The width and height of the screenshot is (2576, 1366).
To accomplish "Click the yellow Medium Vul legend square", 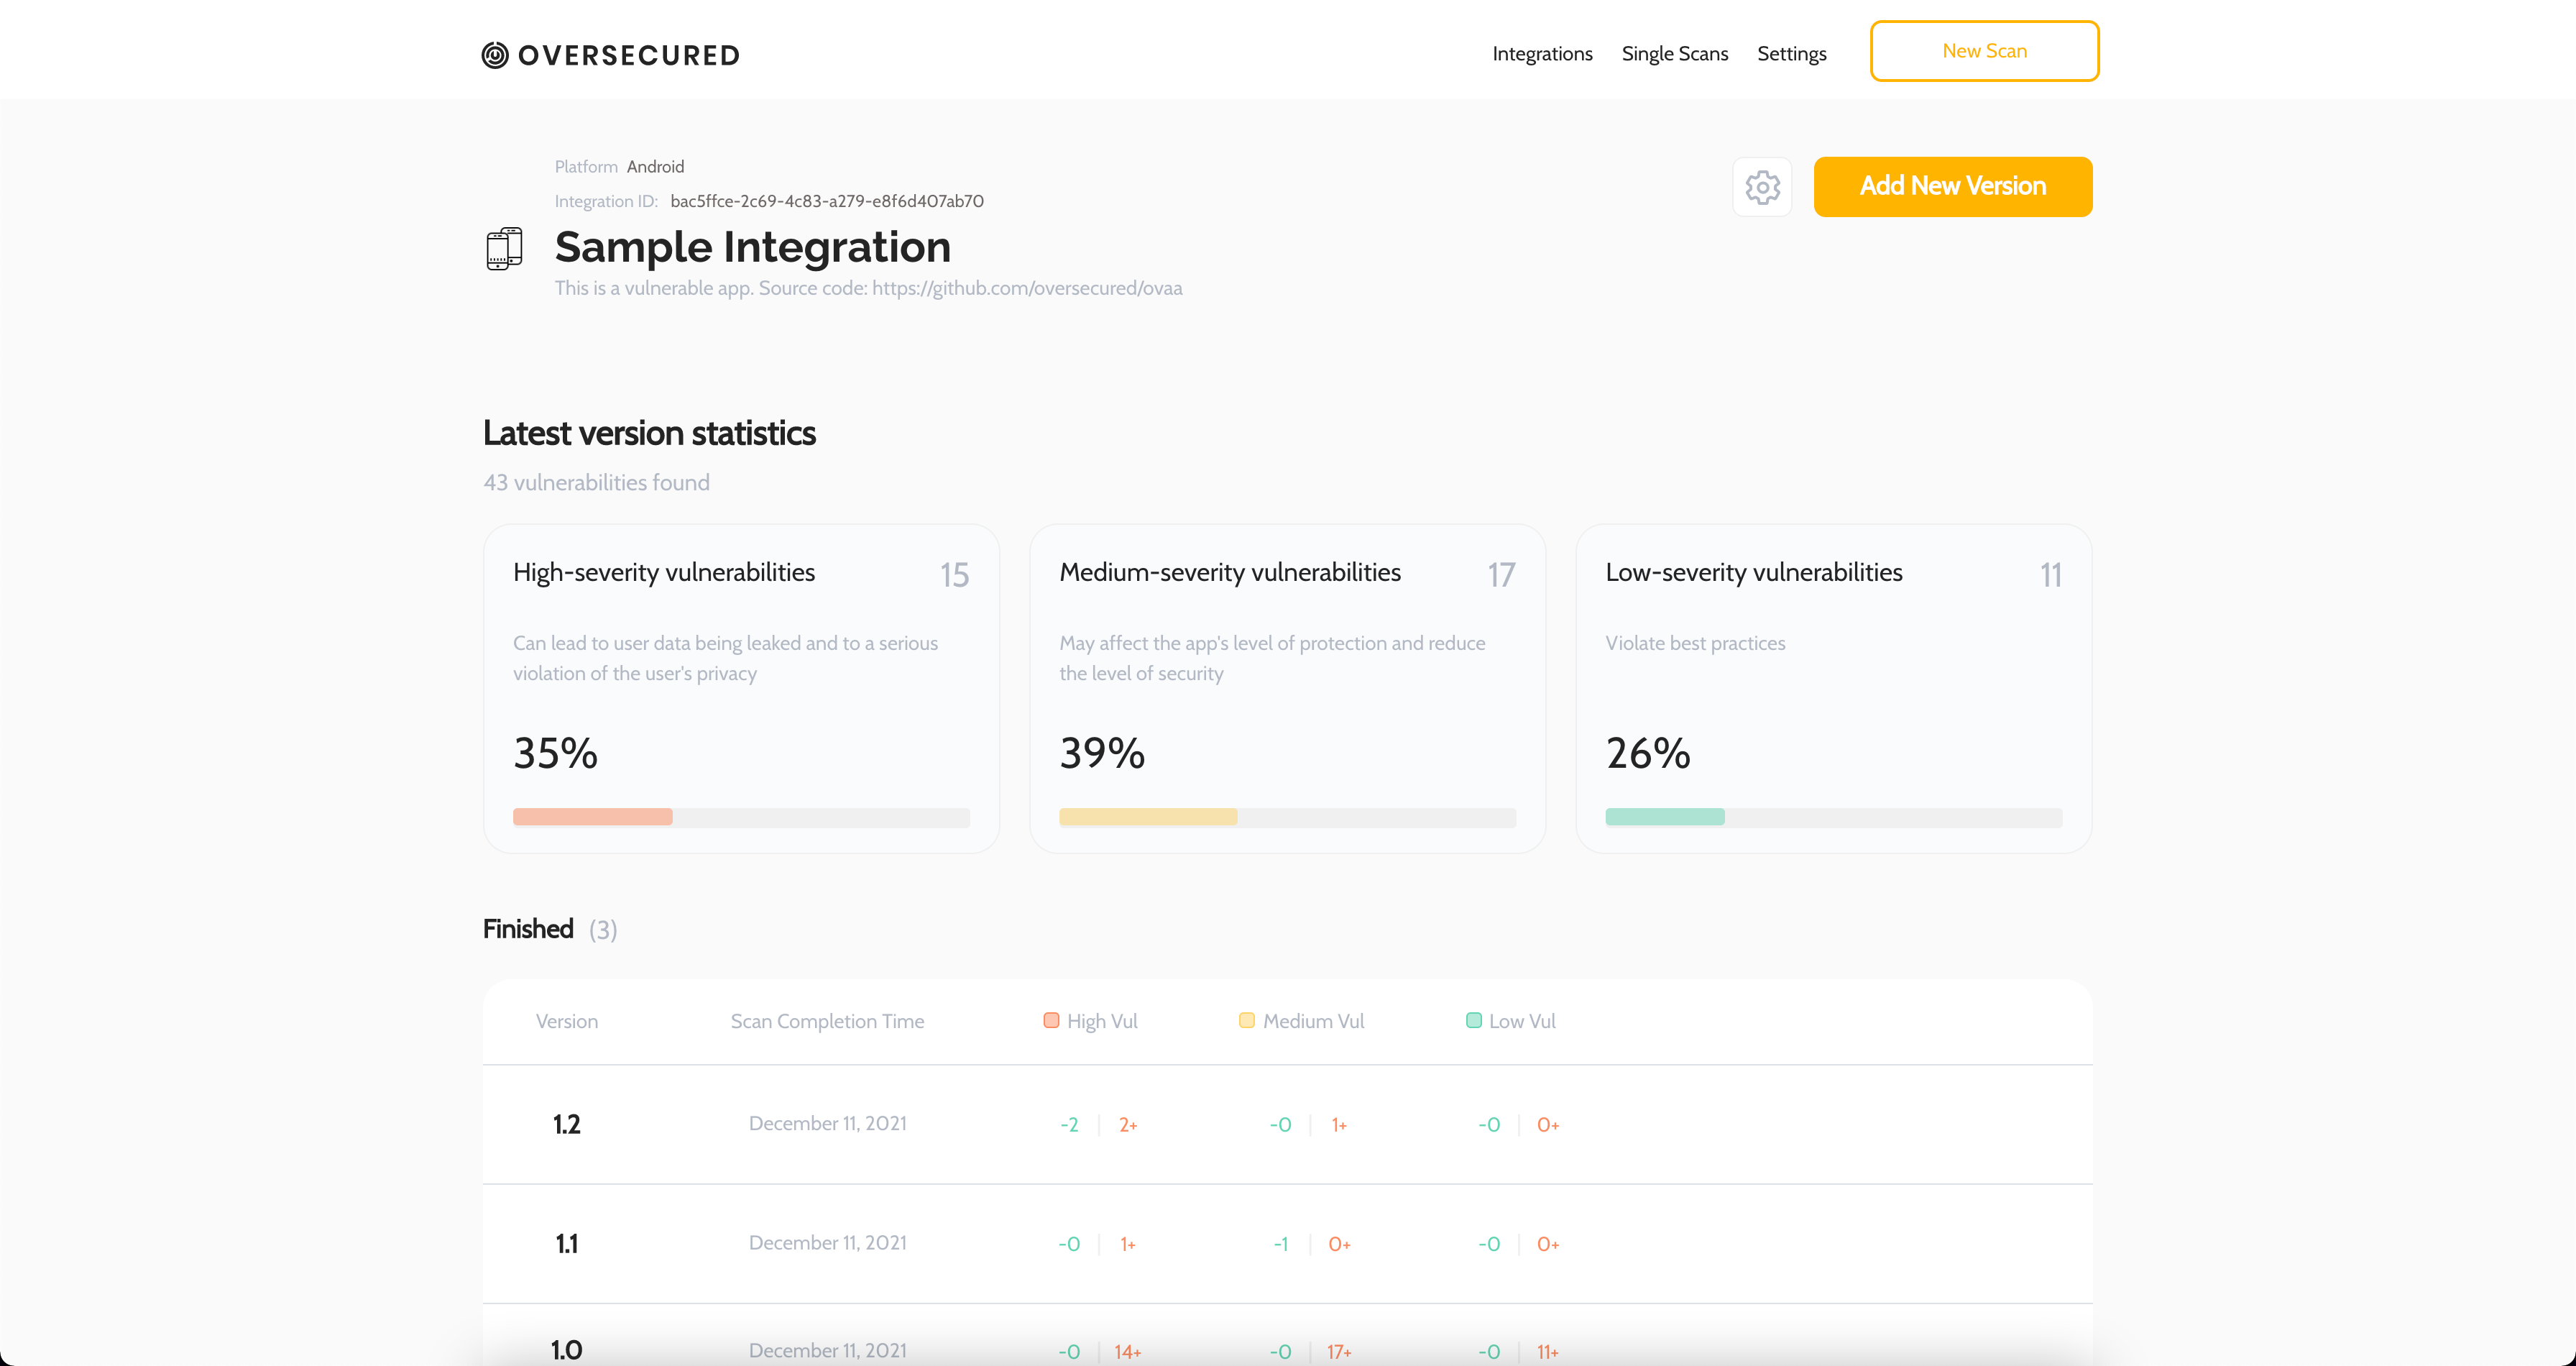I will pyautogui.click(x=1246, y=1020).
